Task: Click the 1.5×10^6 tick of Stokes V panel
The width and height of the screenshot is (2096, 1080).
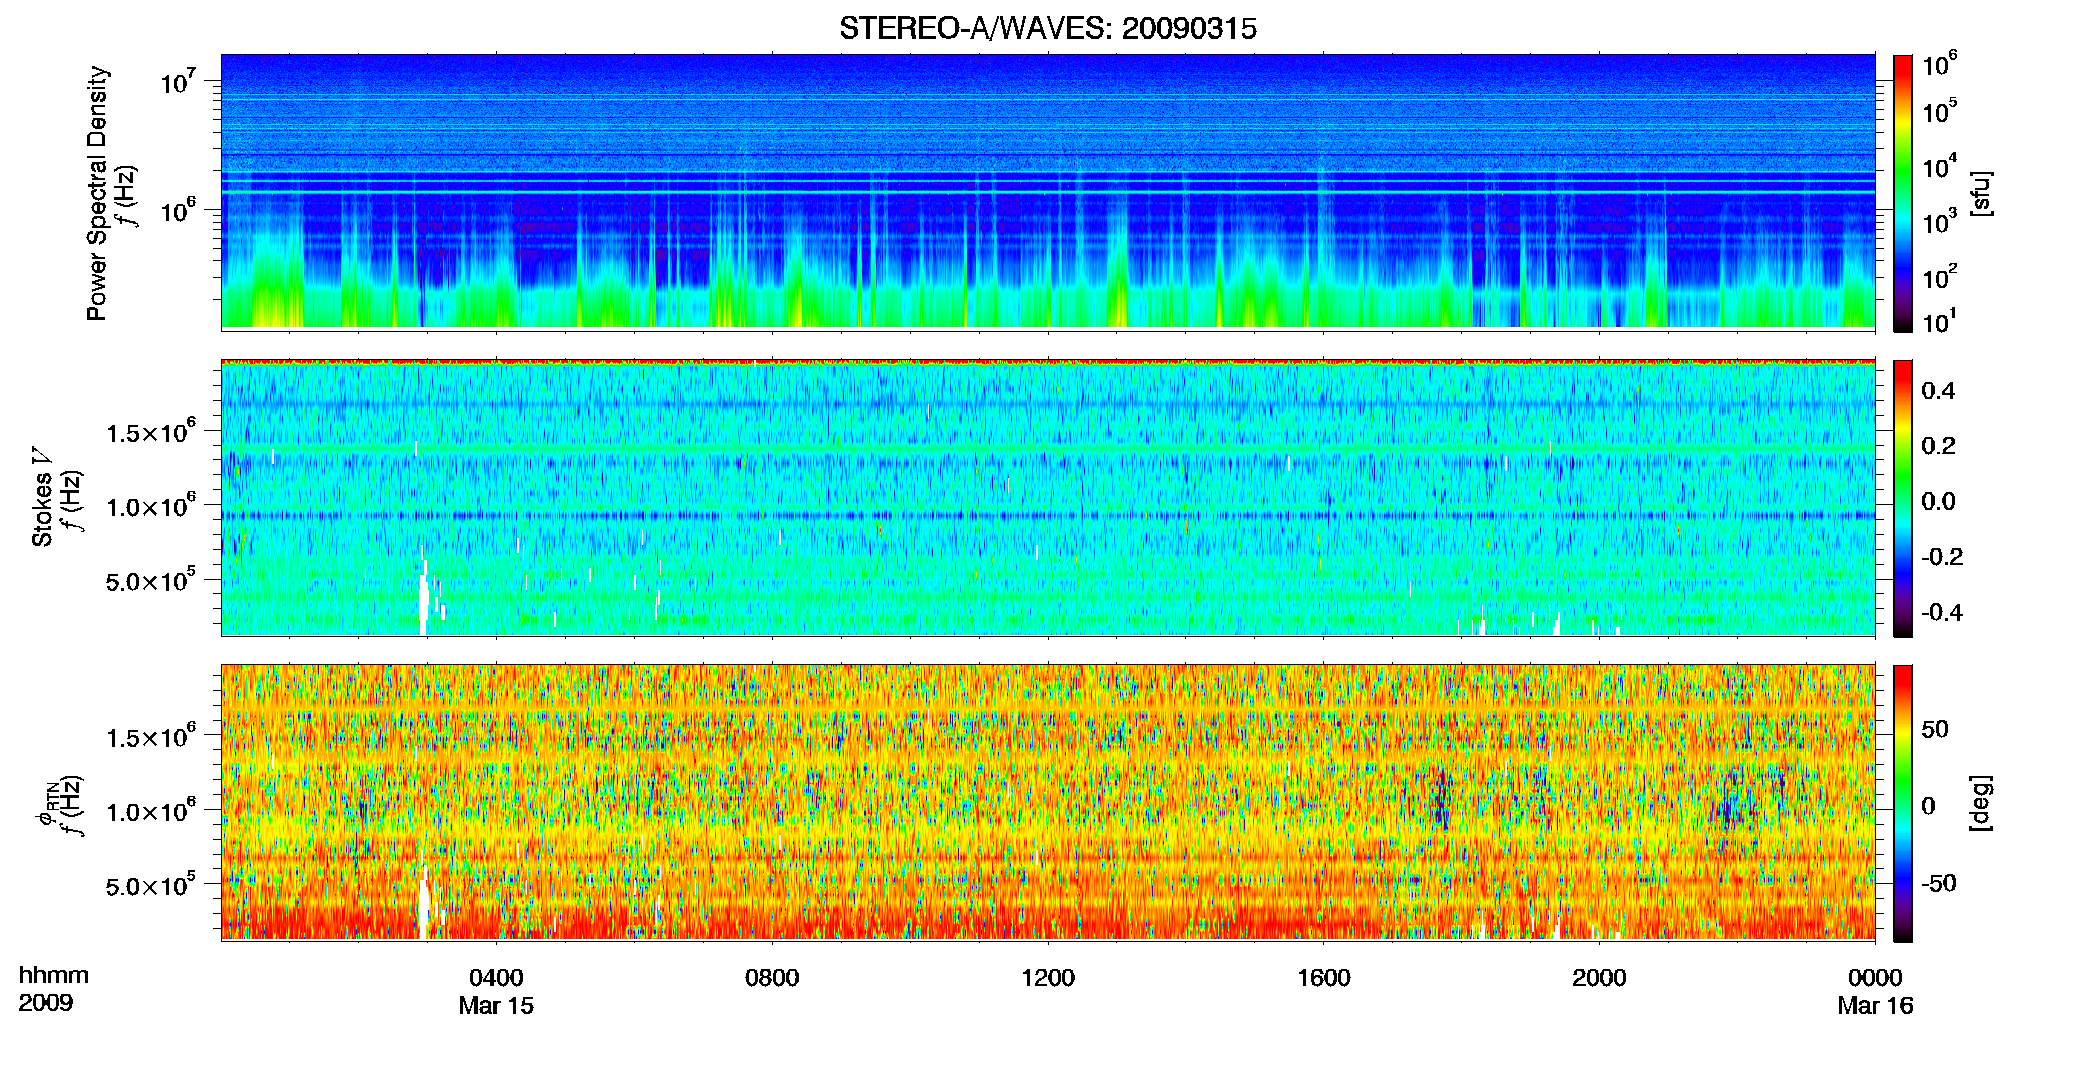Action: tap(150, 431)
